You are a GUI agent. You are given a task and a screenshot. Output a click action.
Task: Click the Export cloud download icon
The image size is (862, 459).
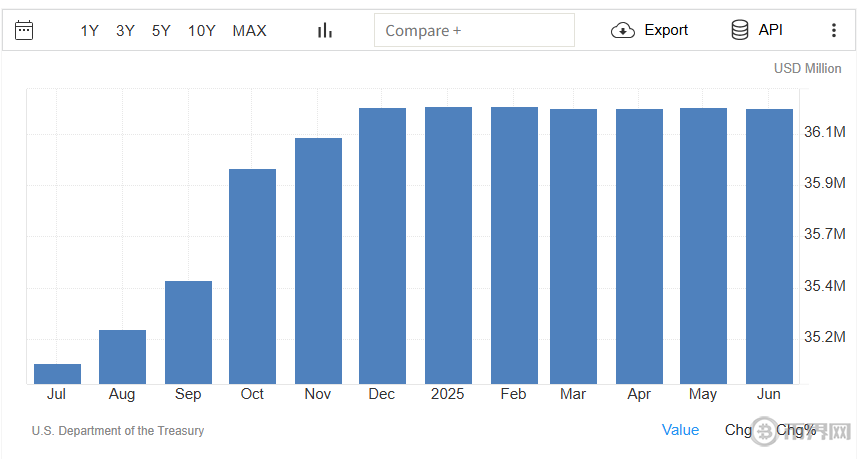point(623,30)
